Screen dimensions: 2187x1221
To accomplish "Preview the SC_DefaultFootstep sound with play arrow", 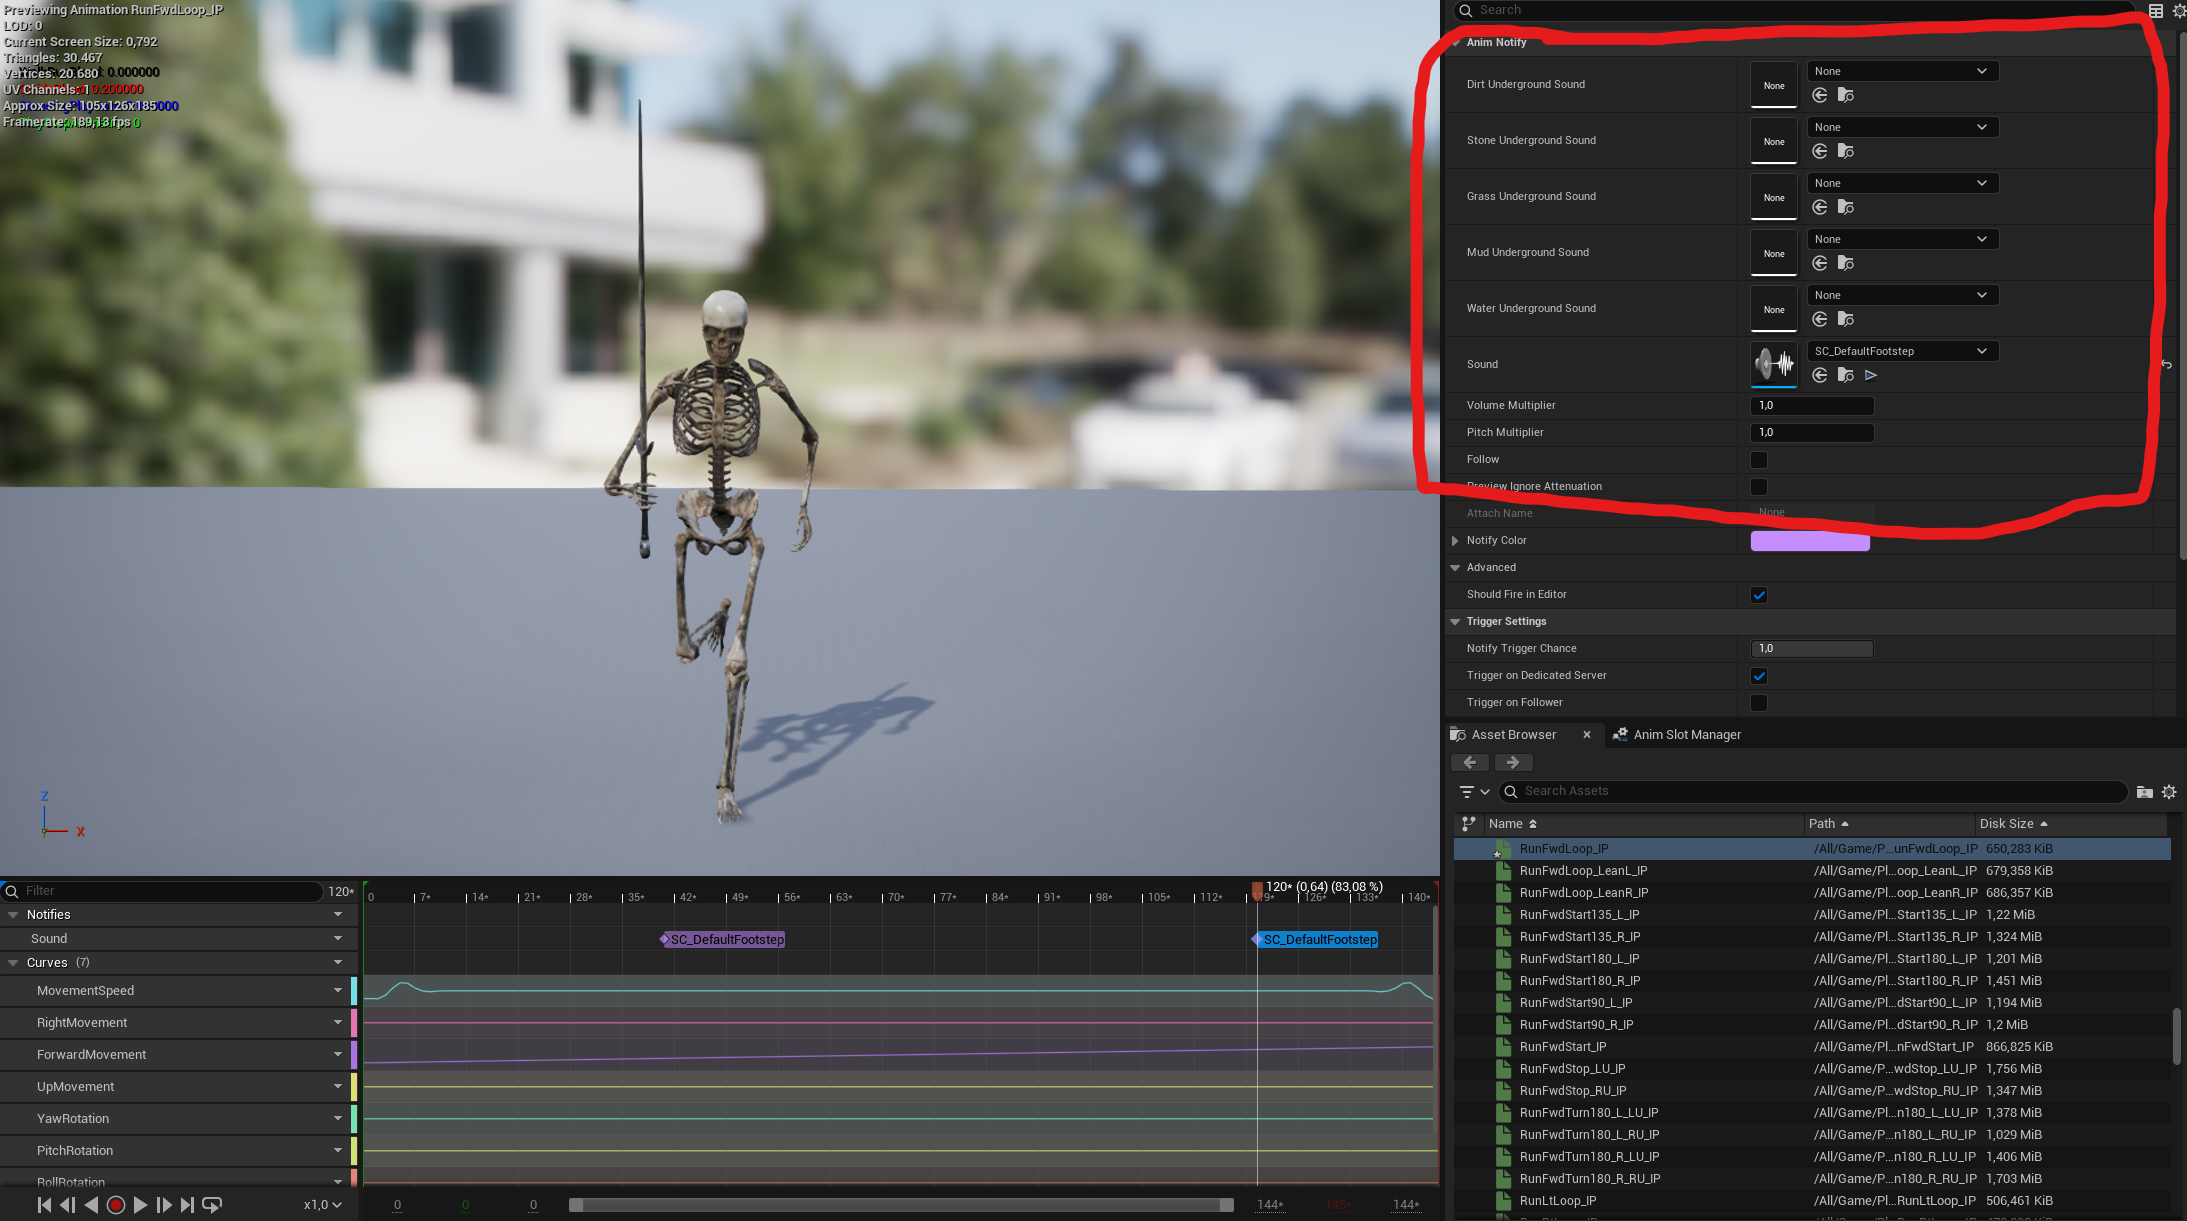I will [x=1871, y=375].
